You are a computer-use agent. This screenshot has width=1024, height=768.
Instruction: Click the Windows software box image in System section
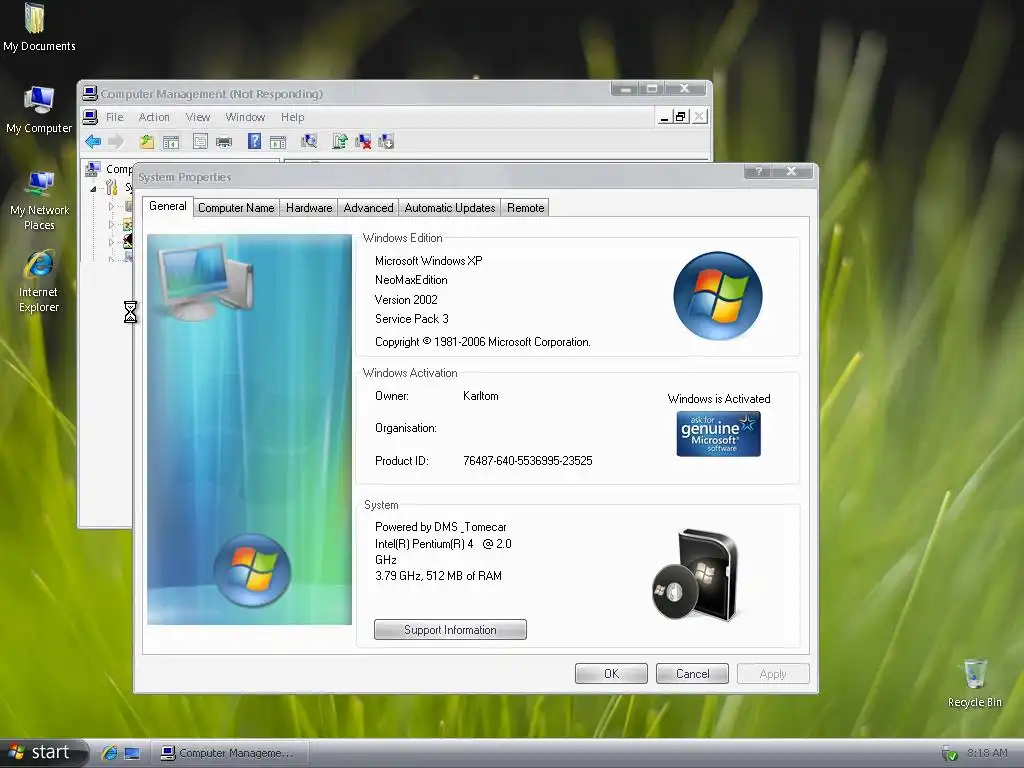696,574
